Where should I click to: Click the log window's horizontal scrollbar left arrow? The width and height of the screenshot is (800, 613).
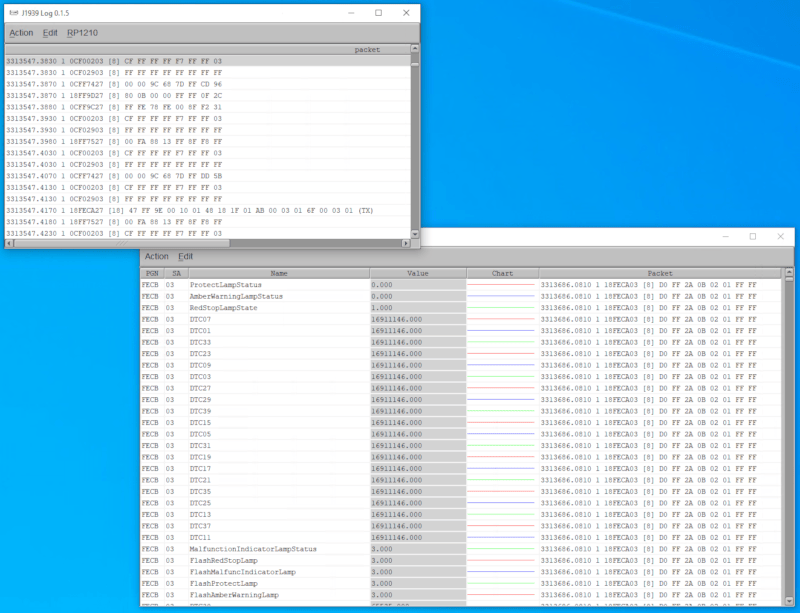point(9,243)
